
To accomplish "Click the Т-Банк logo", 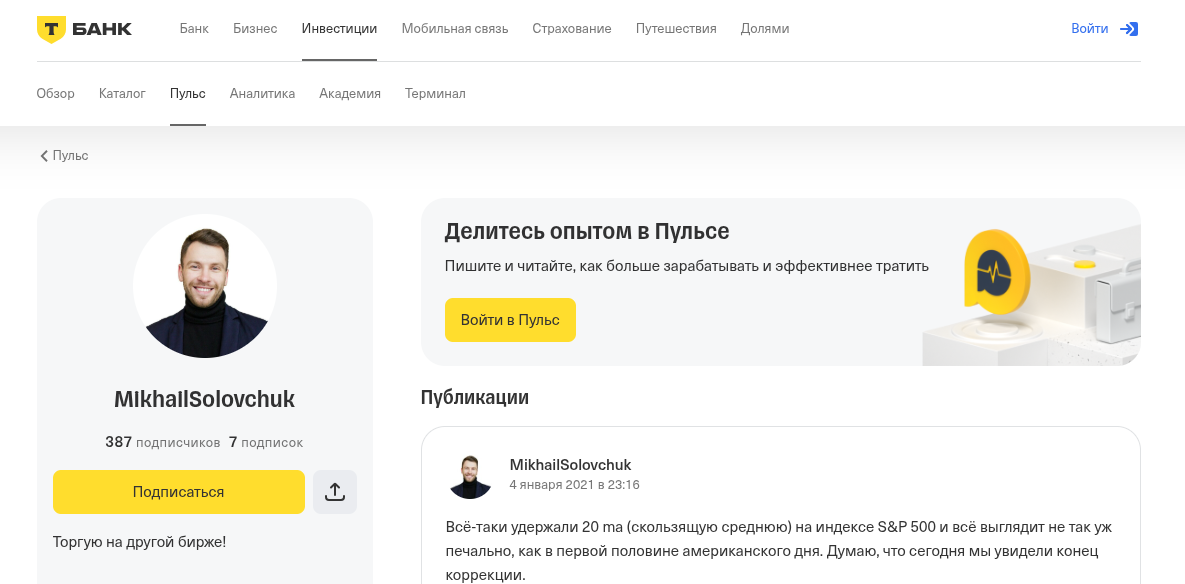I will pos(85,28).
